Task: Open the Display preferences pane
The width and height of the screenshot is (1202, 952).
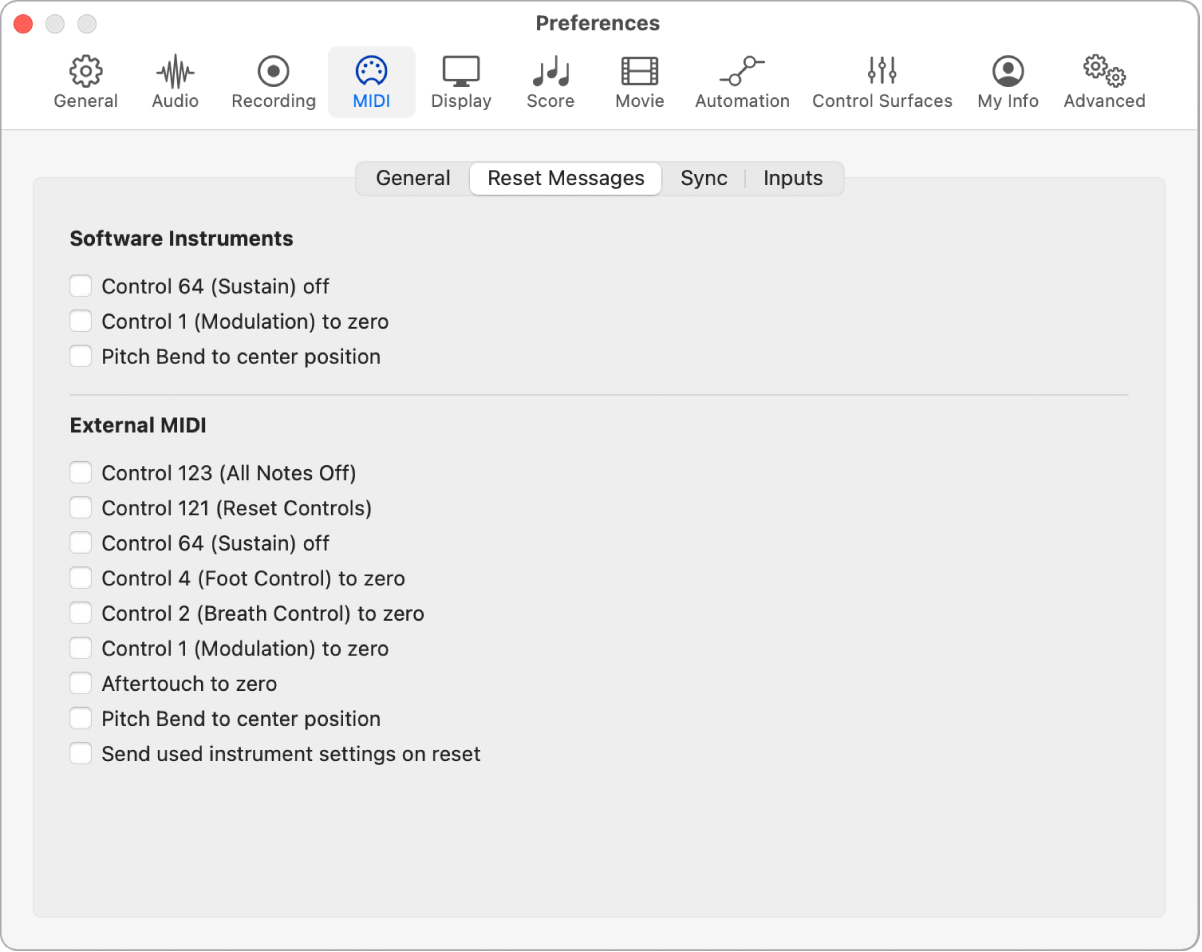Action: [x=460, y=80]
